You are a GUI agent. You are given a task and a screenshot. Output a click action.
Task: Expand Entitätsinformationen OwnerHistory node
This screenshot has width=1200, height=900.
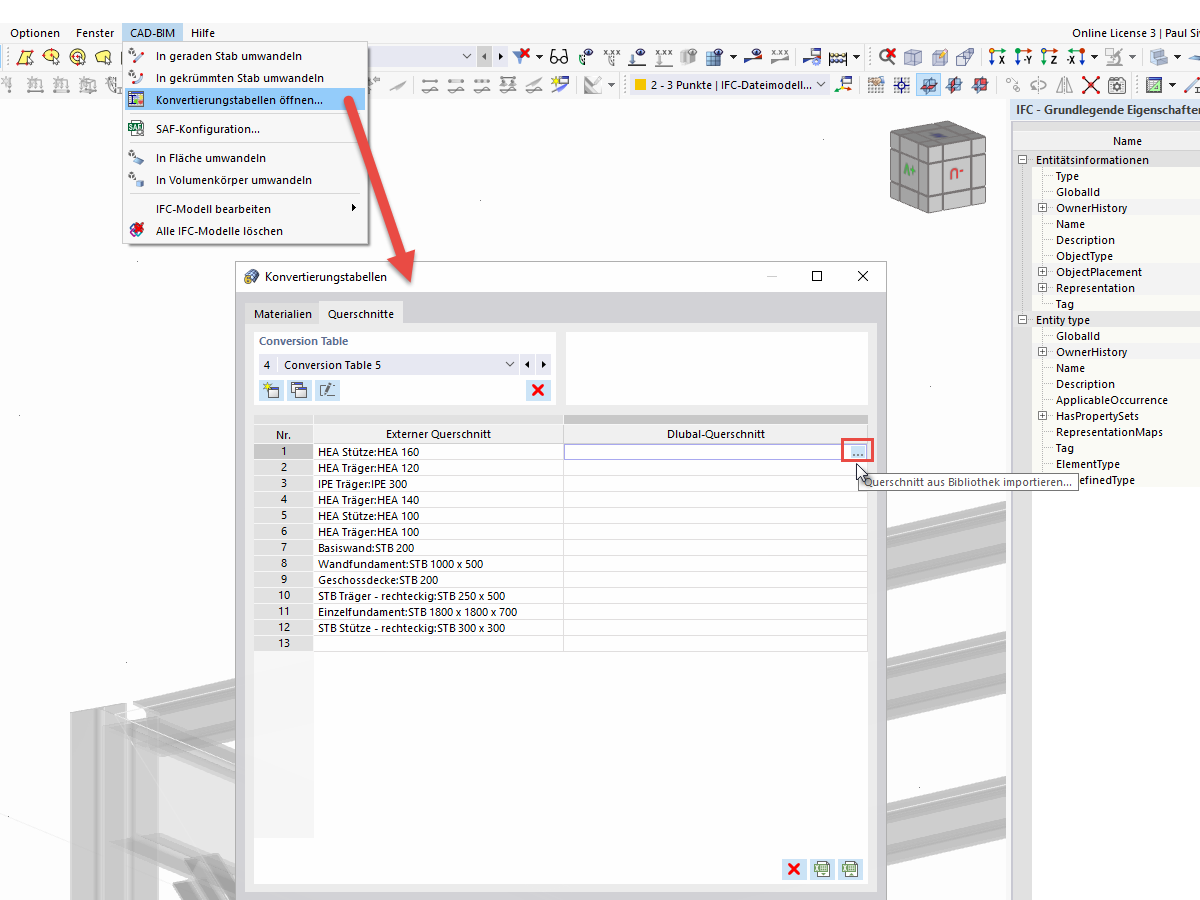point(1042,208)
